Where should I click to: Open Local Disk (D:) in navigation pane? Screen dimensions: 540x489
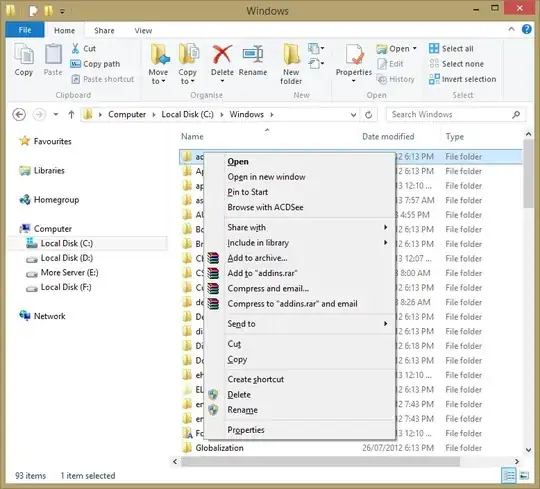(60, 258)
